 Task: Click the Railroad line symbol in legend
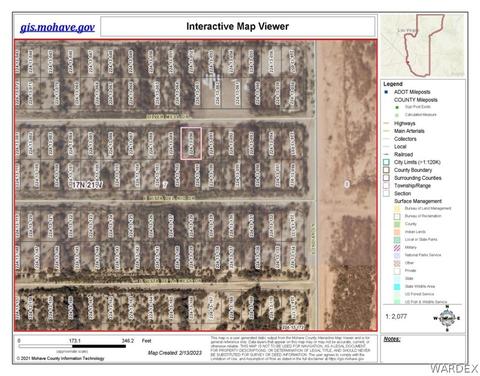tap(386, 154)
